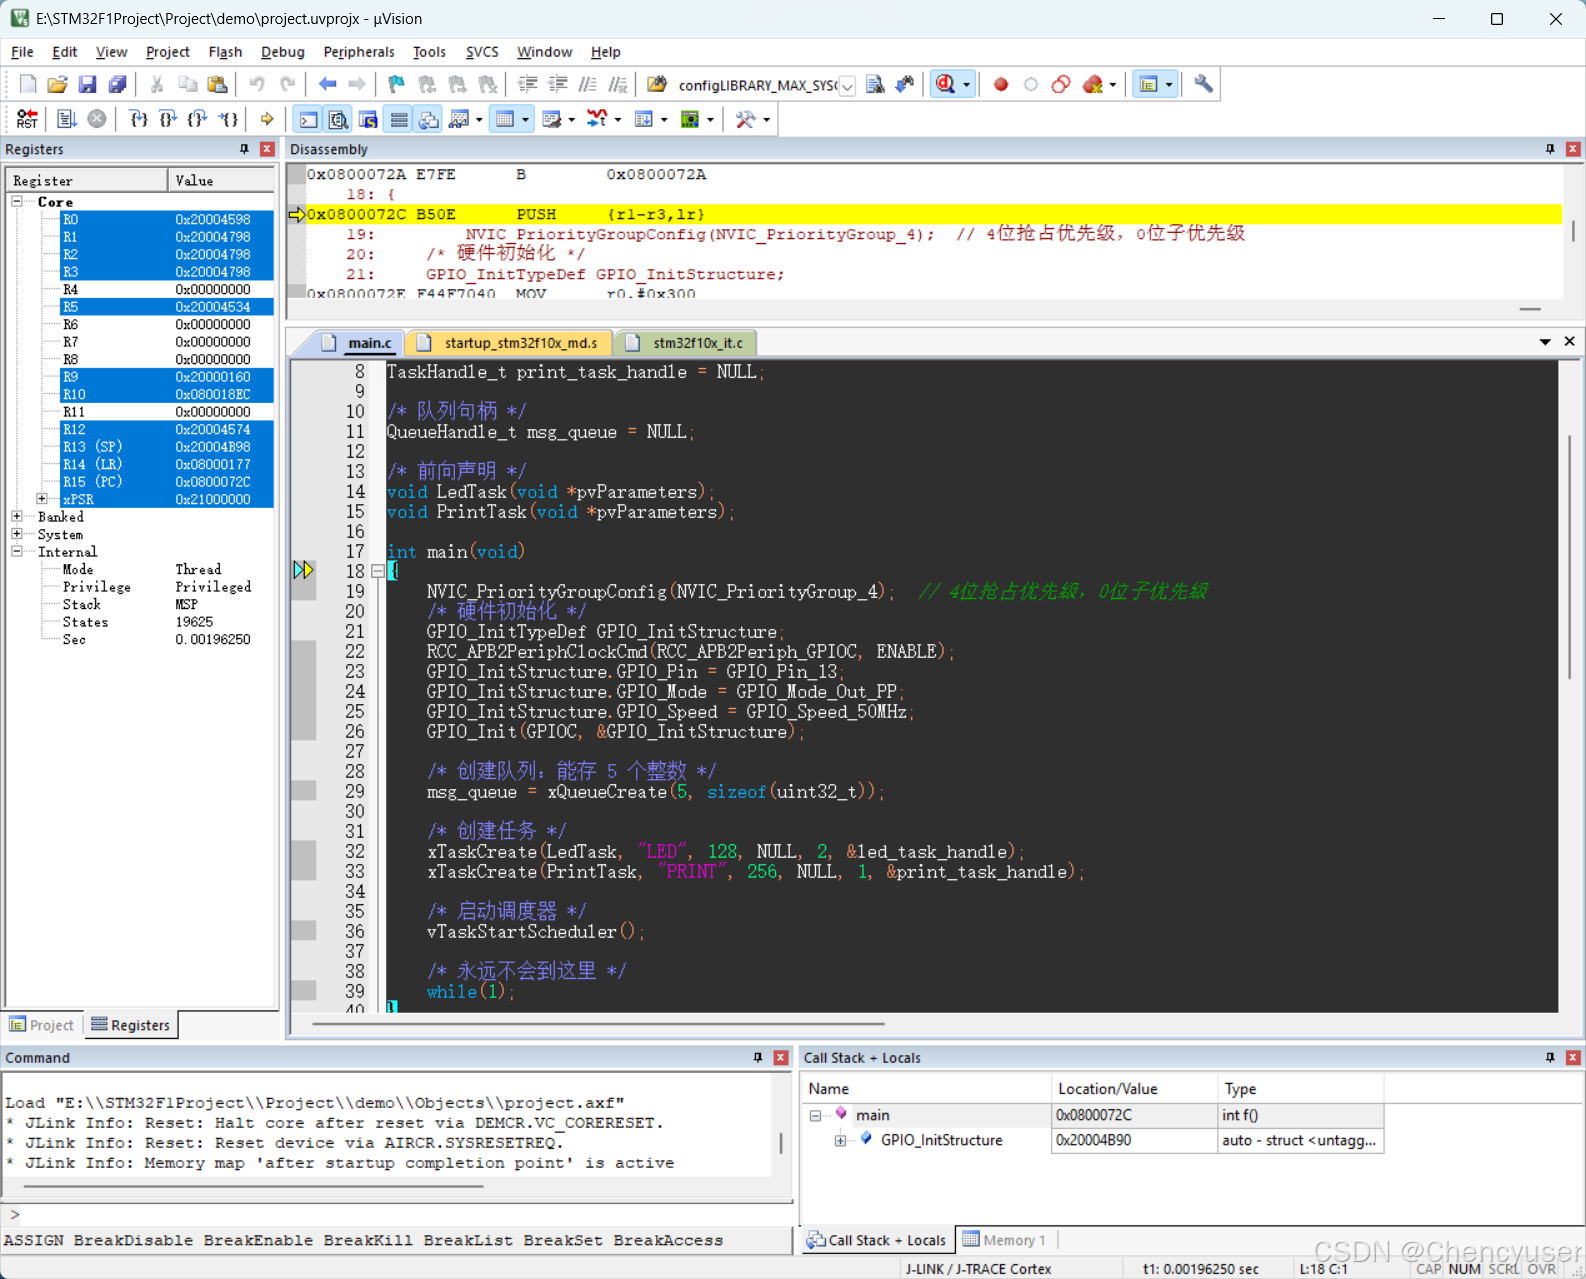The width and height of the screenshot is (1586, 1279).
Task: Open the Toolbox hammer-and-wrench icon
Action: click(746, 119)
